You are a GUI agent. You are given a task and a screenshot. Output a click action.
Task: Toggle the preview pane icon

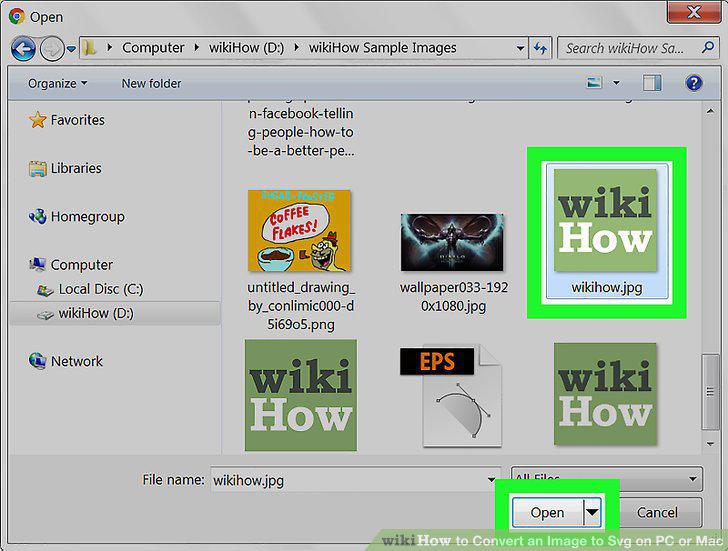click(x=652, y=83)
